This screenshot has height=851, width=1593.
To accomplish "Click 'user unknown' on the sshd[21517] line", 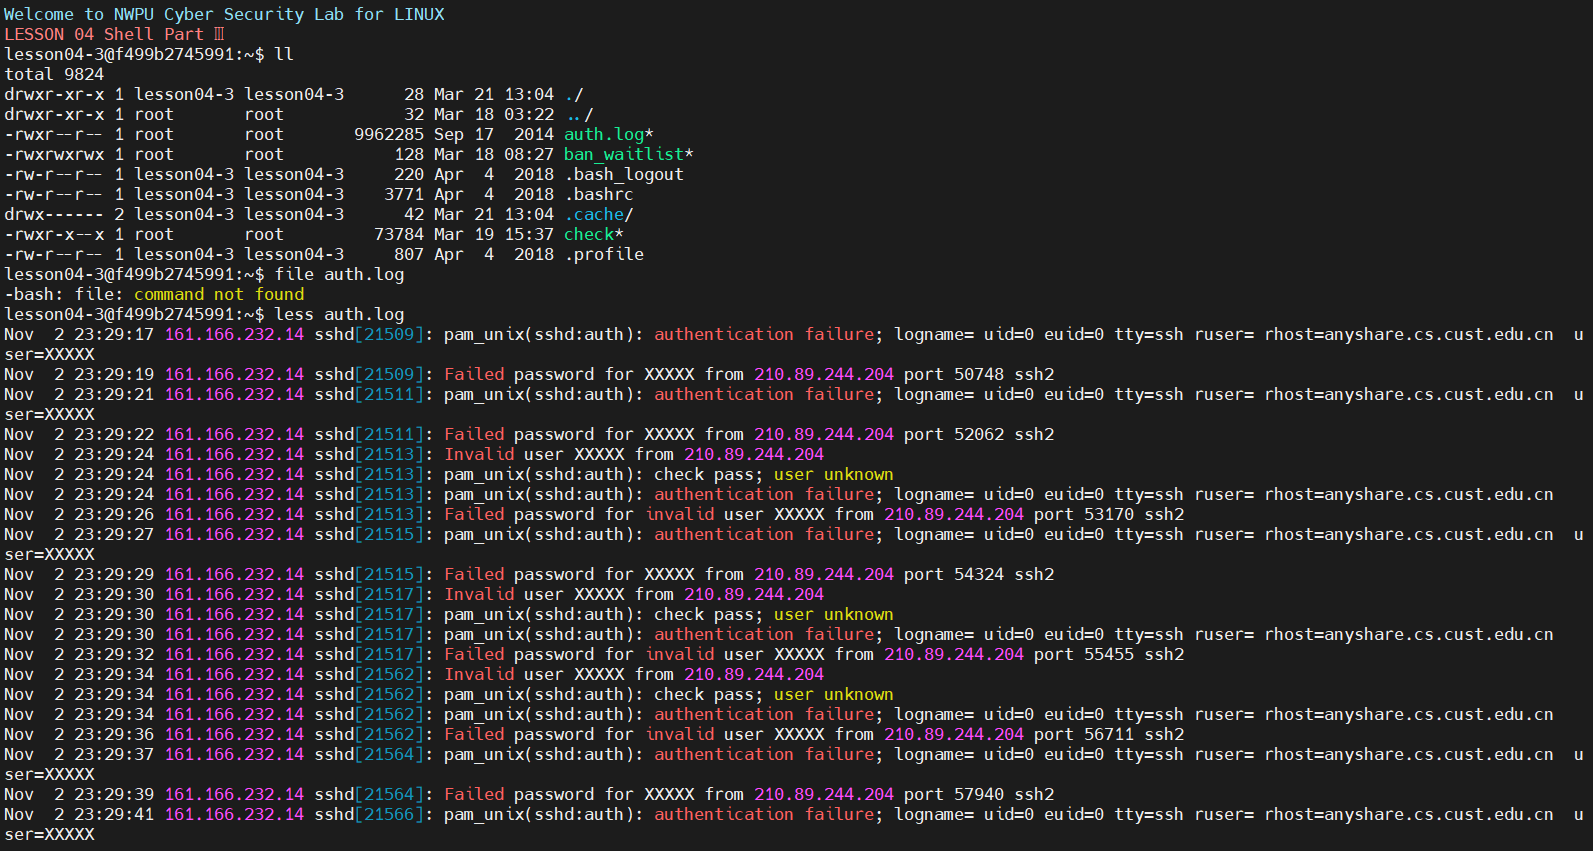I will tap(834, 614).
